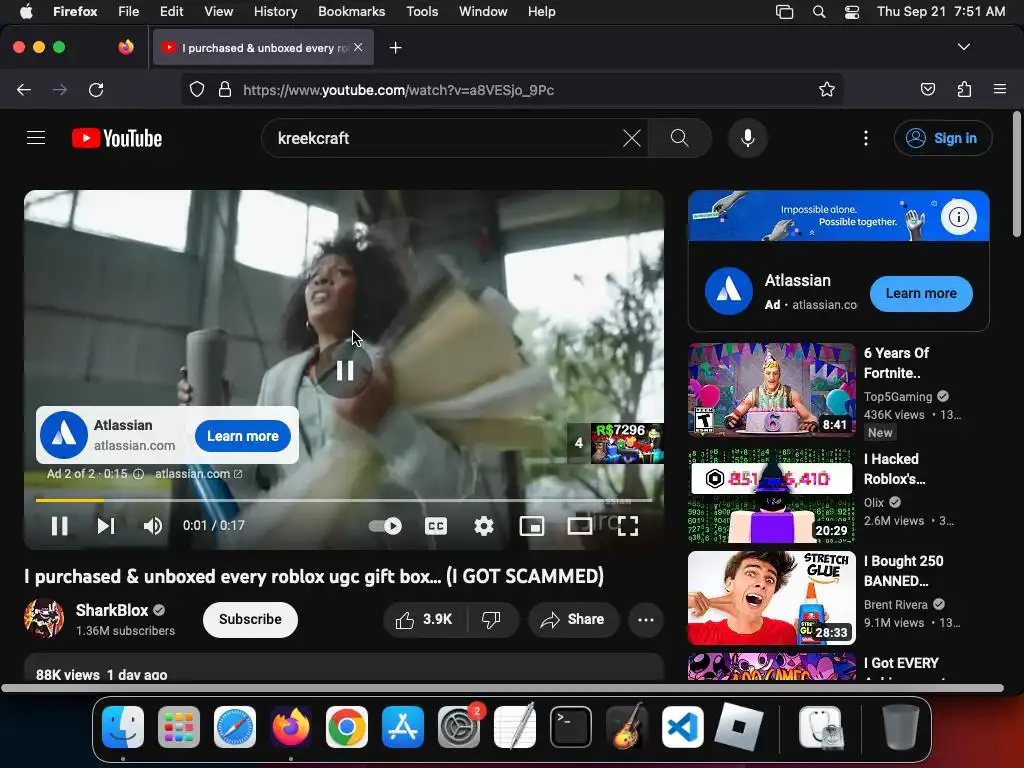Viewport: 1024px width, 768px height.
Task: Open macOS Control Center
Action: (x=852, y=12)
